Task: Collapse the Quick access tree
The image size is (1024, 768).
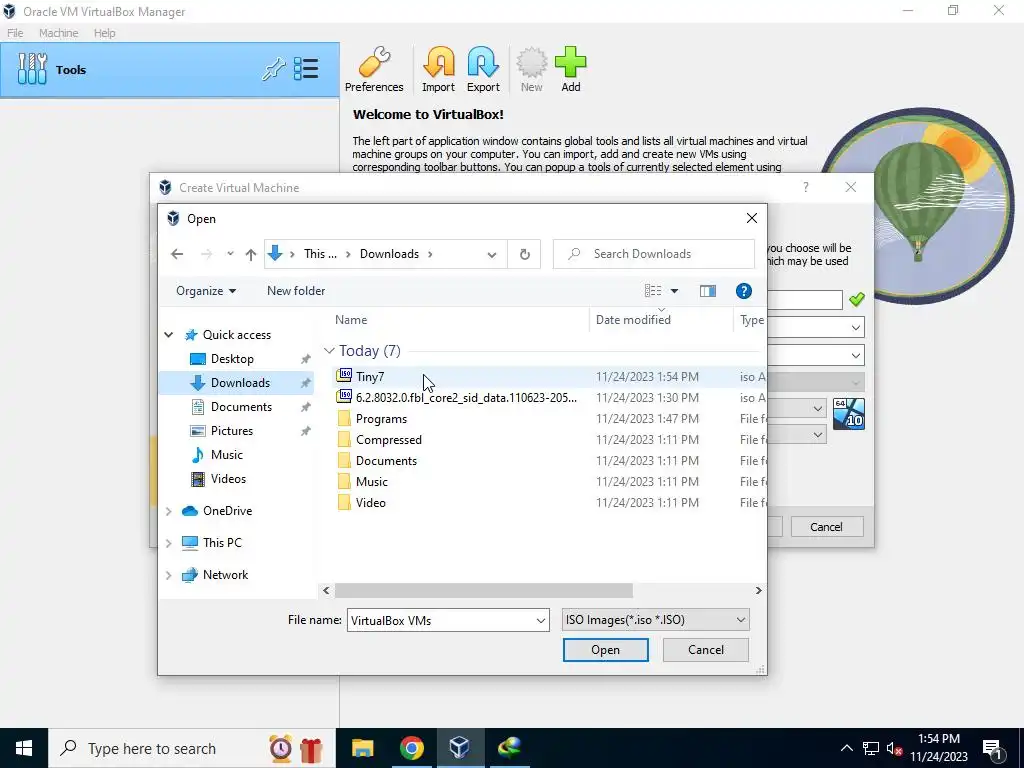Action: (x=168, y=334)
